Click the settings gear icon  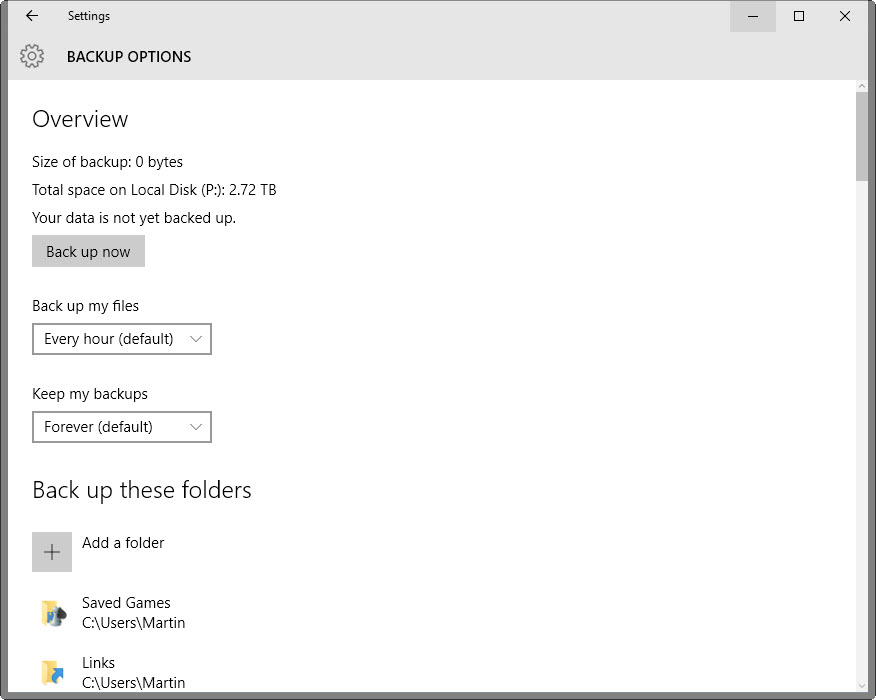pos(32,56)
